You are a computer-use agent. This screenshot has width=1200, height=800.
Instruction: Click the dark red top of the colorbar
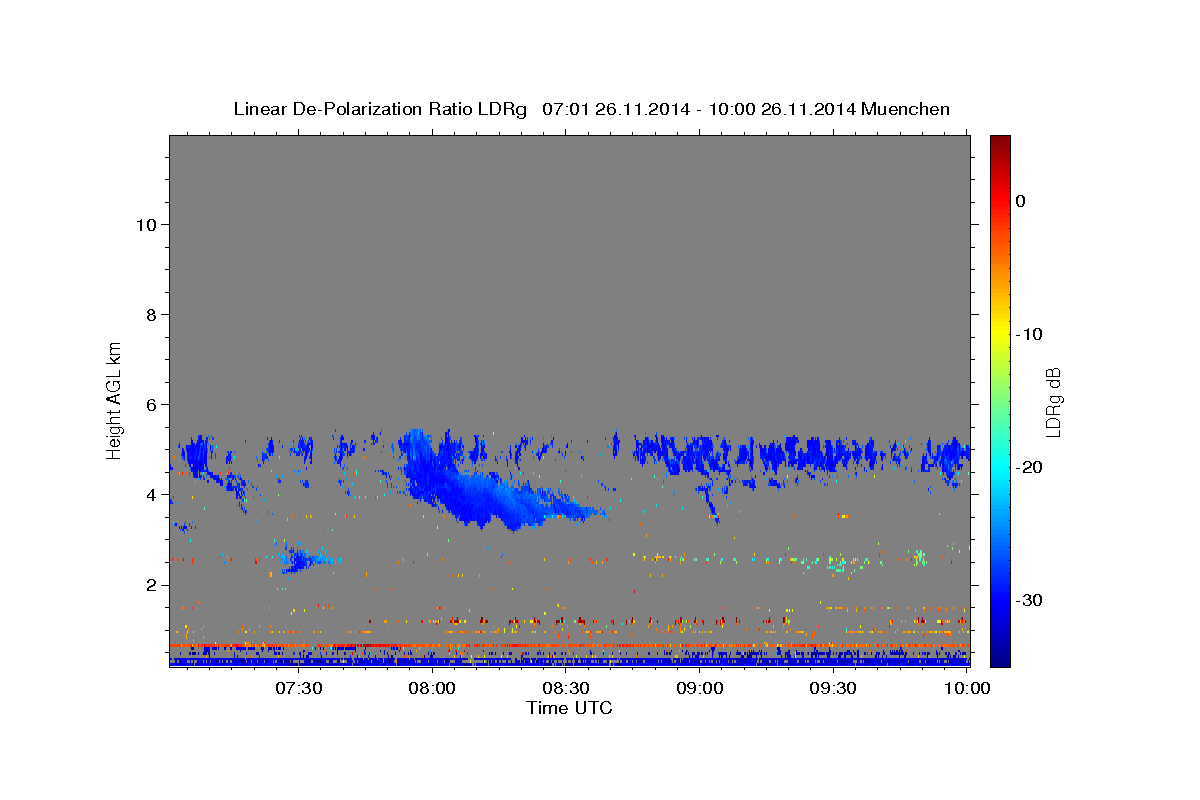1000,145
